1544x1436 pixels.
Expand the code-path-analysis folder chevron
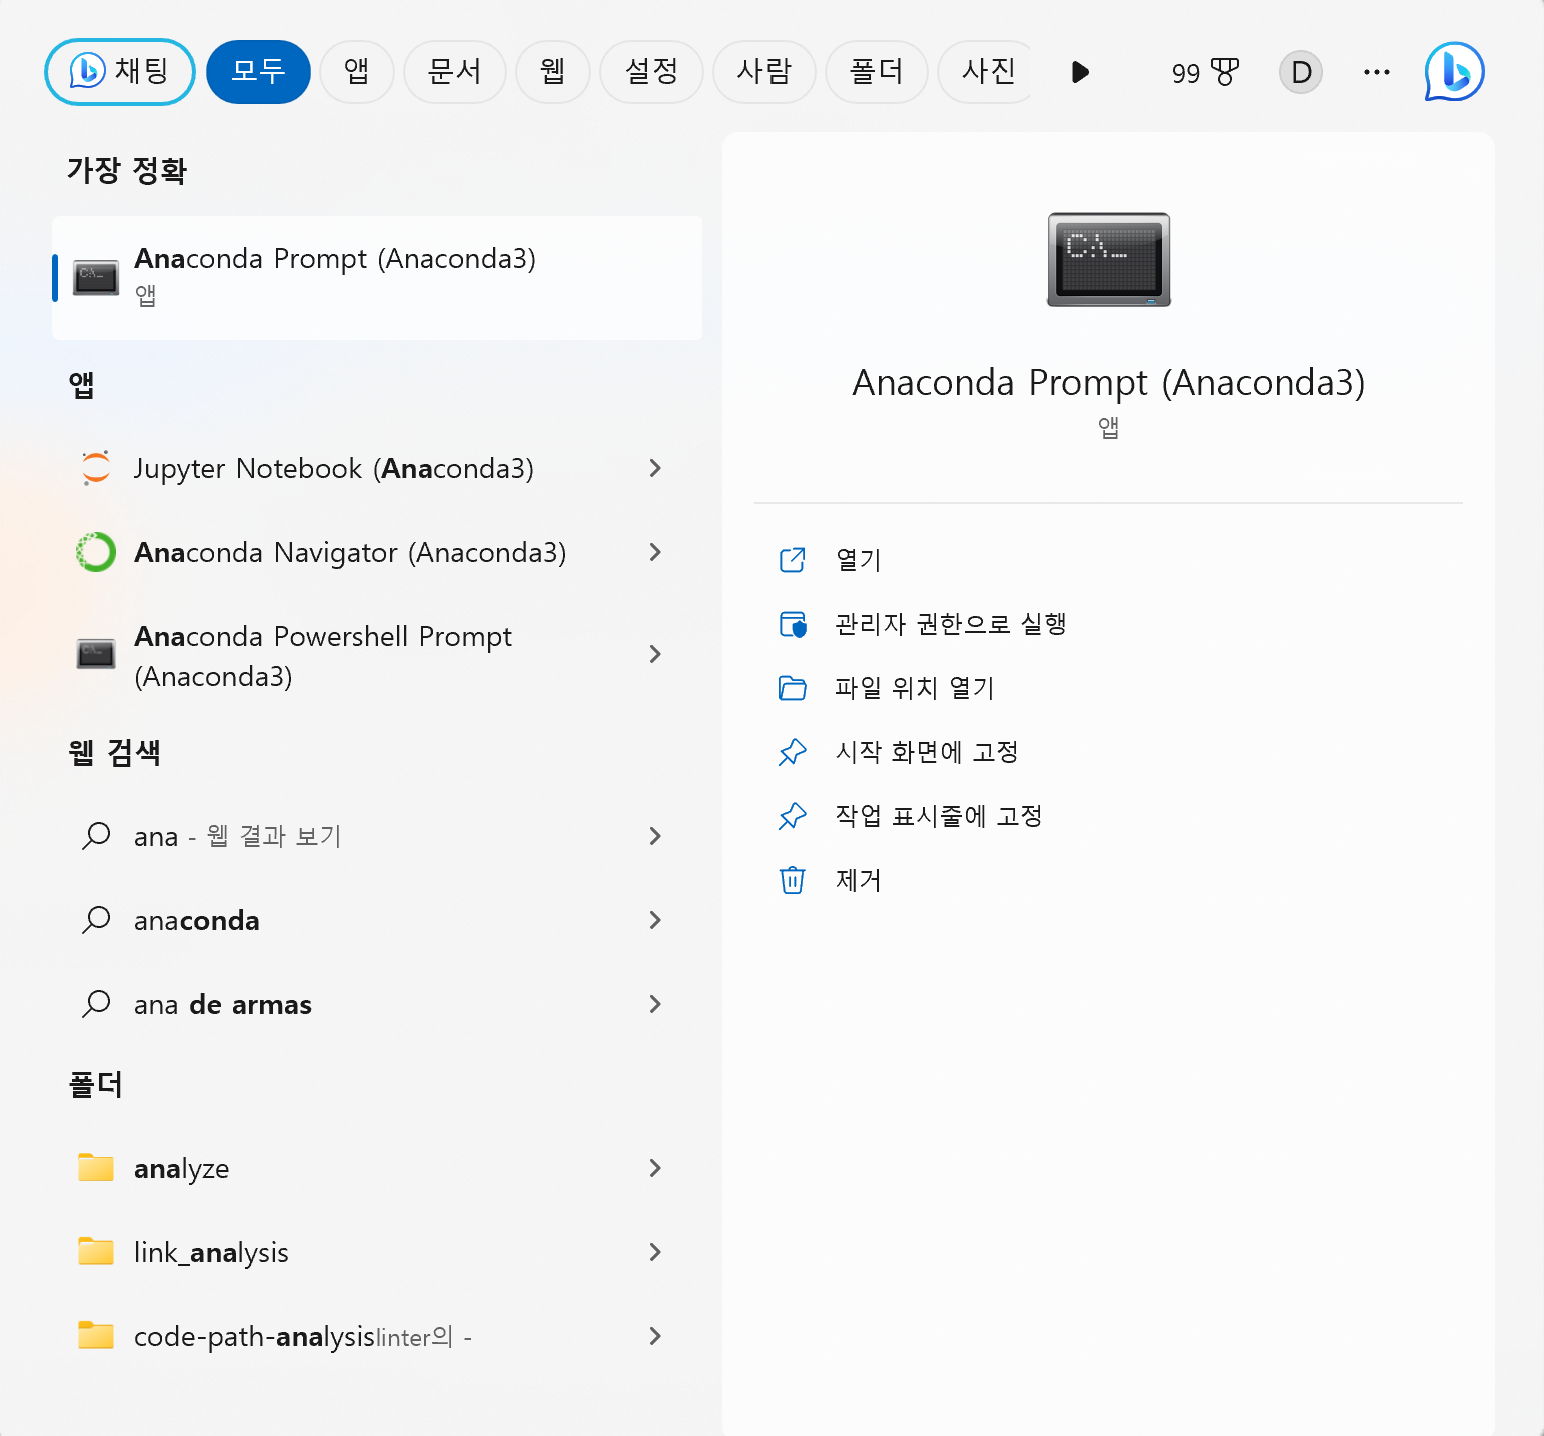pyautogui.click(x=655, y=1336)
